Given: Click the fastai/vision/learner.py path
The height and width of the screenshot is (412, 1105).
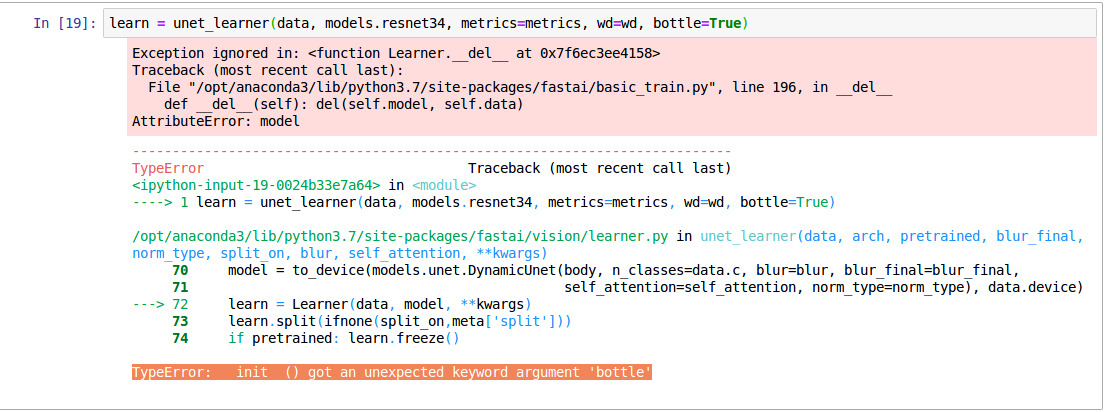Looking at the screenshot, I should (x=402, y=236).
